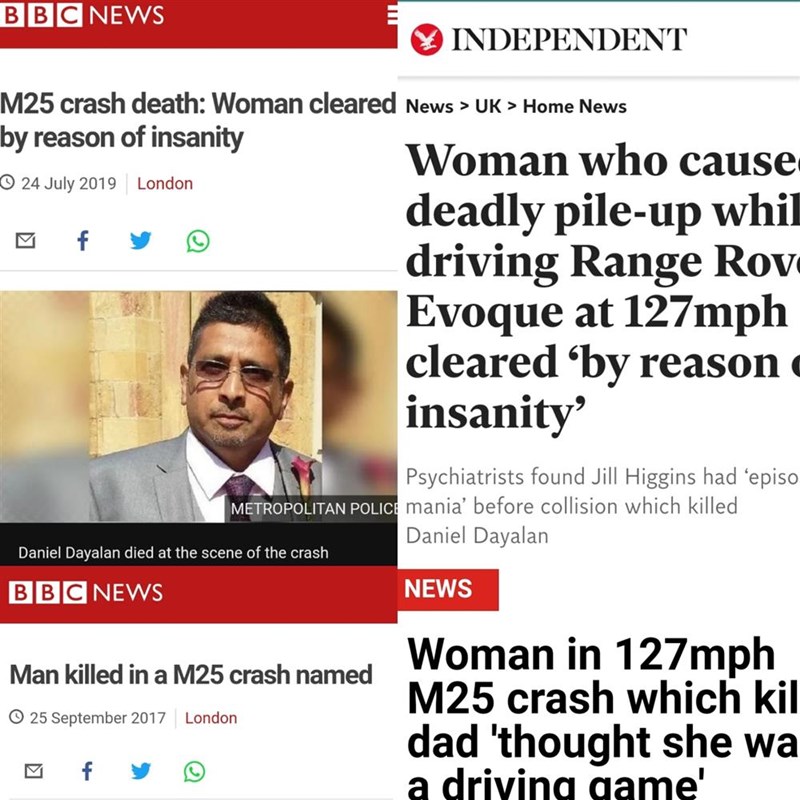This screenshot has width=800, height=800.
Task: Share top article on Twitter
Action: [141, 240]
